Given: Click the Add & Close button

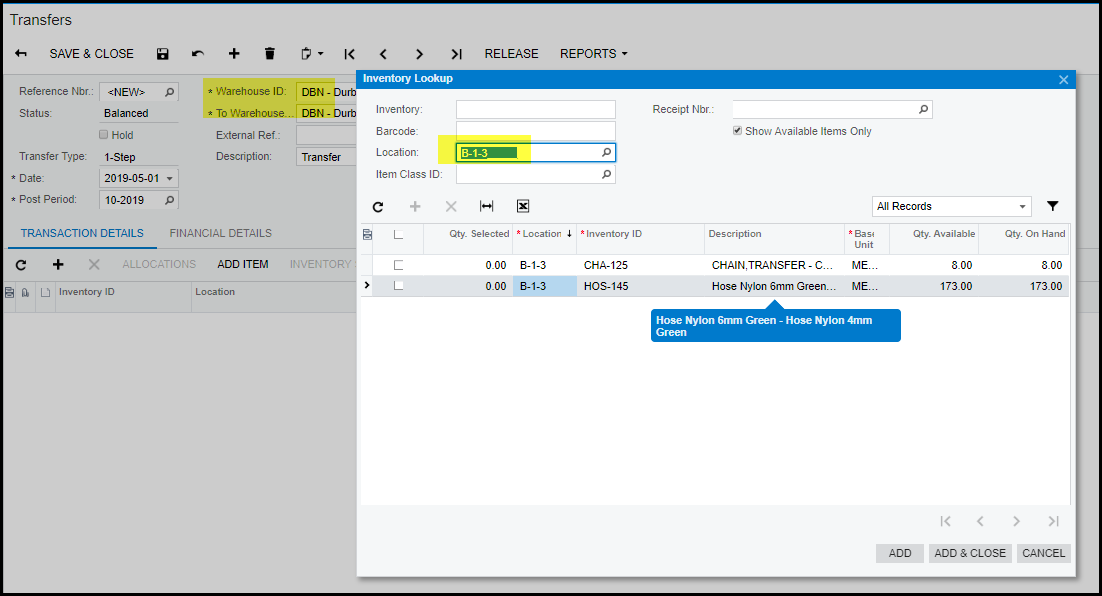Looking at the screenshot, I should pos(969,553).
